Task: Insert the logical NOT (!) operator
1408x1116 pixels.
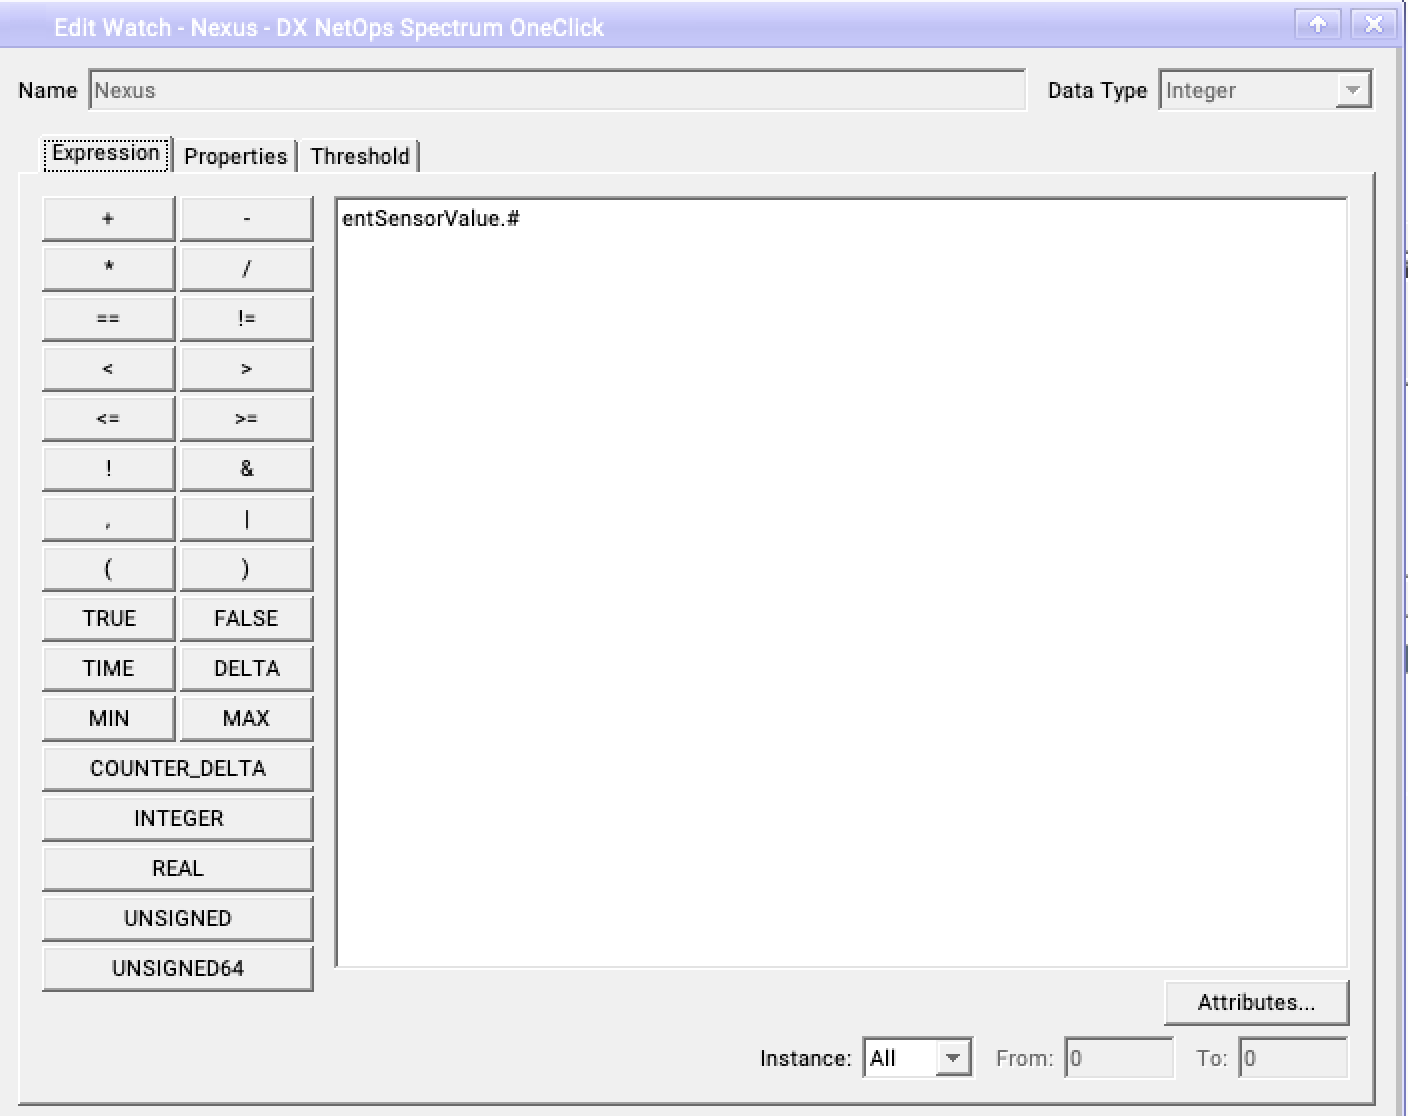Action: coord(108,469)
